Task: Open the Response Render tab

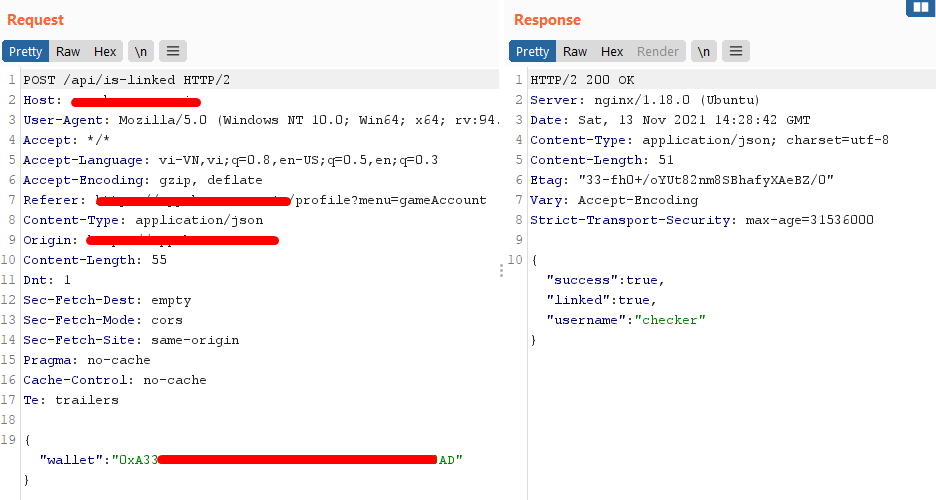Action: click(x=658, y=51)
